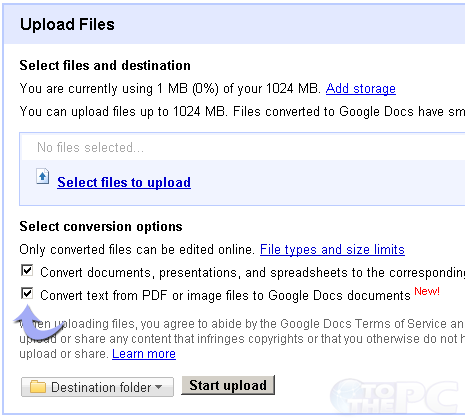Open File types and size limits link

coord(332,250)
